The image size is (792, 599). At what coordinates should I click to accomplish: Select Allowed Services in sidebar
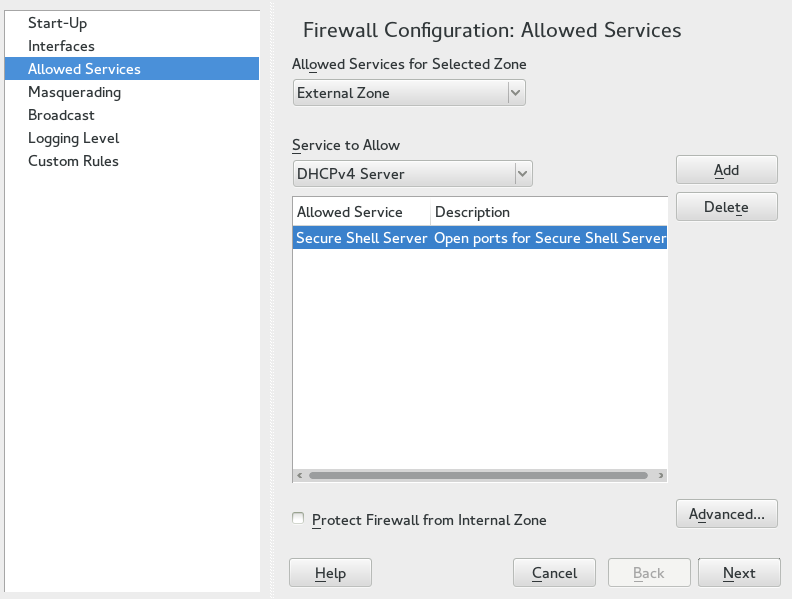click(84, 69)
